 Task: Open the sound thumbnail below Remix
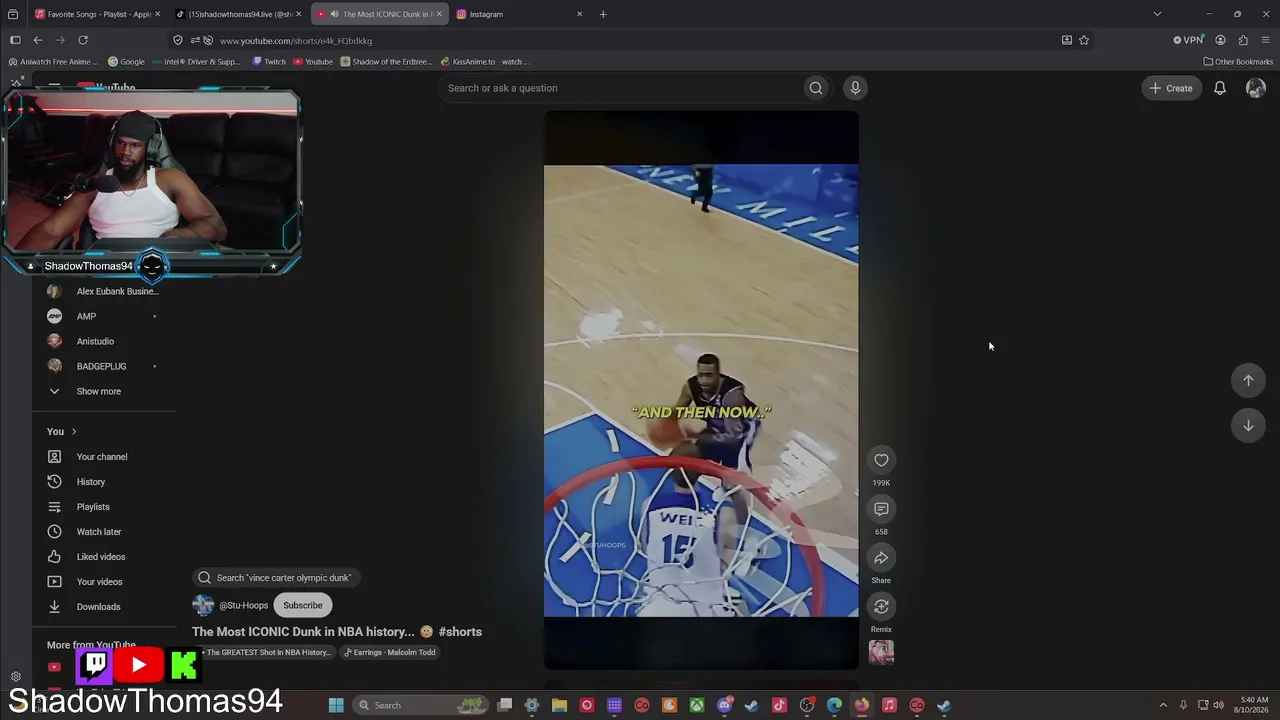881,652
